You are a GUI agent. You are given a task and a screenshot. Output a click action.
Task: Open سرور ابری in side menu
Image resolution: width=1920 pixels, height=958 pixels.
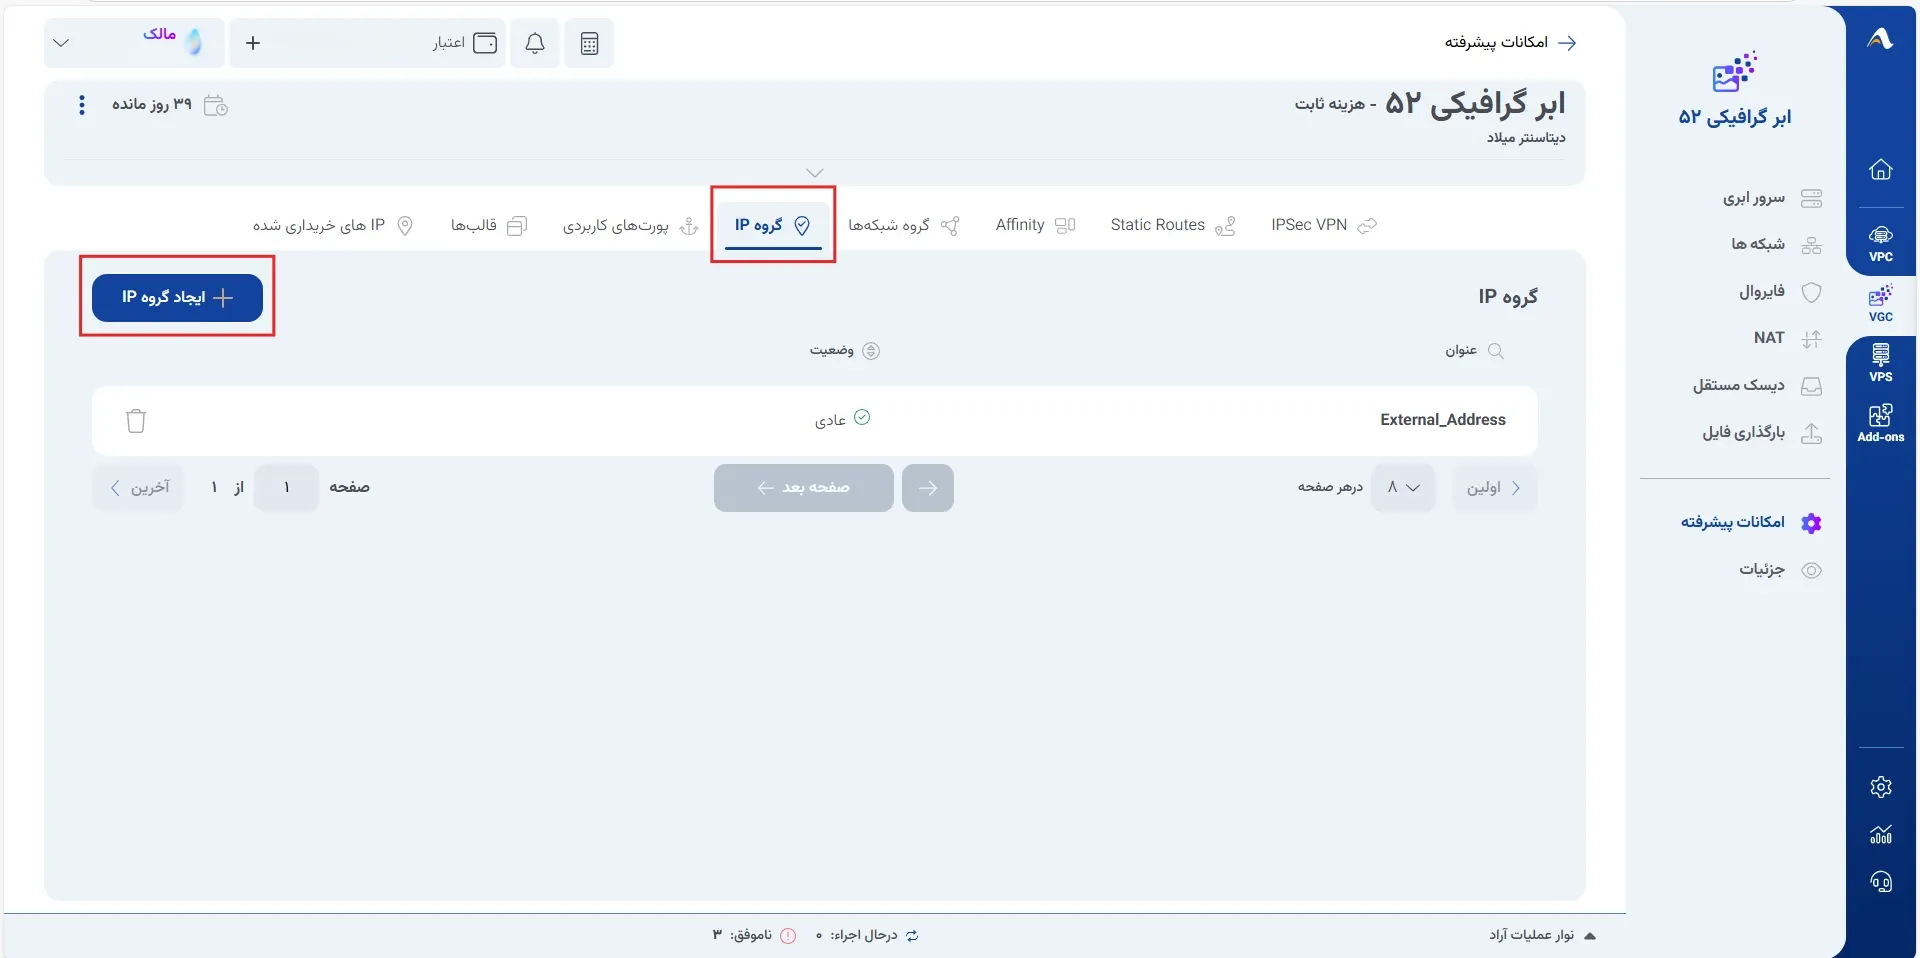1772,198
